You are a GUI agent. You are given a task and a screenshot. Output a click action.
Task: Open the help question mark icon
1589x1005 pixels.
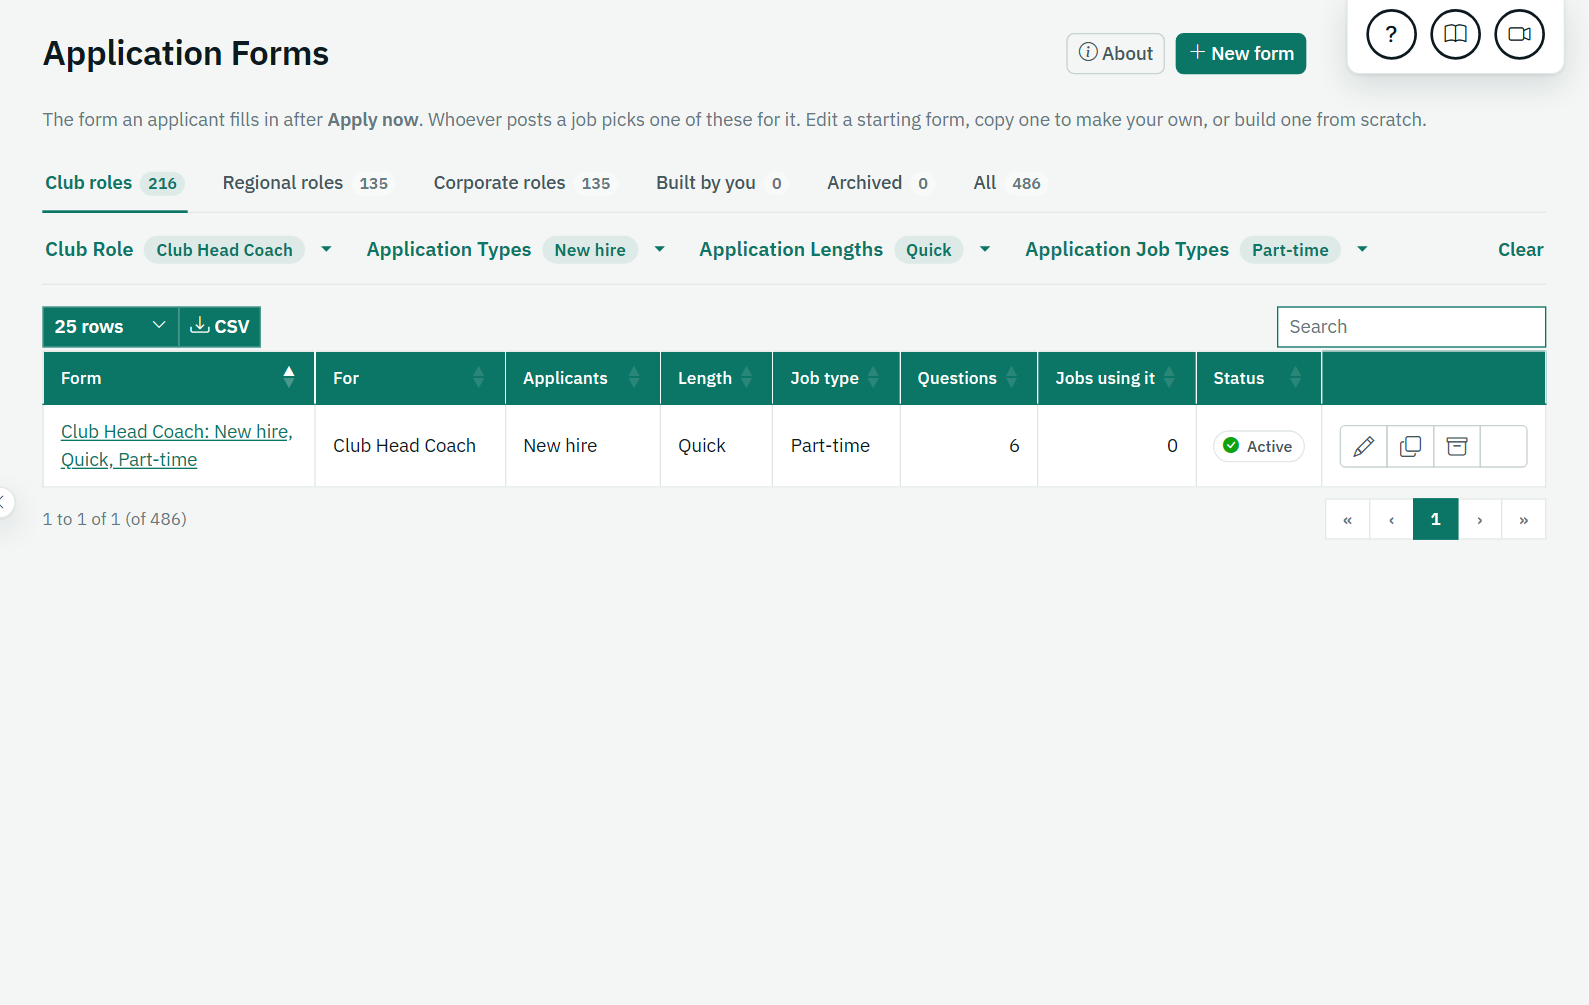[1391, 35]
